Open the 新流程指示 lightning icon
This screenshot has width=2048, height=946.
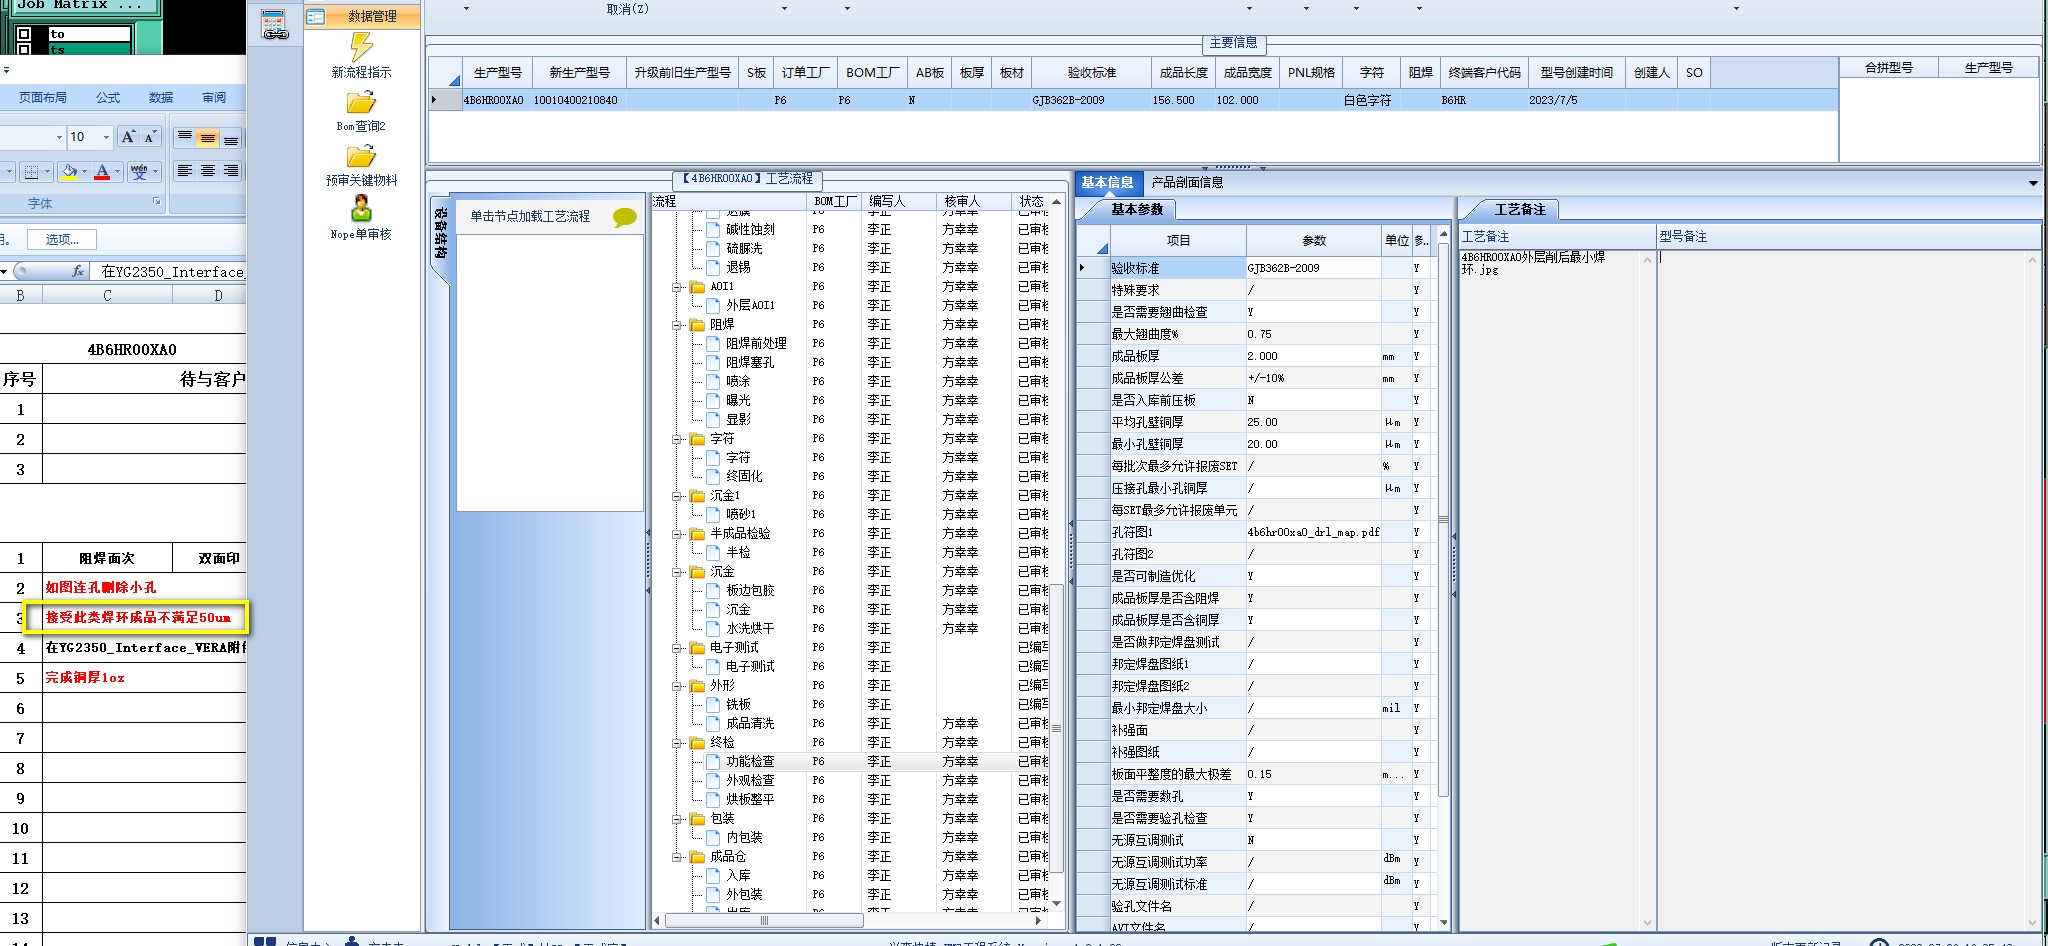click(x=361, y=46)
